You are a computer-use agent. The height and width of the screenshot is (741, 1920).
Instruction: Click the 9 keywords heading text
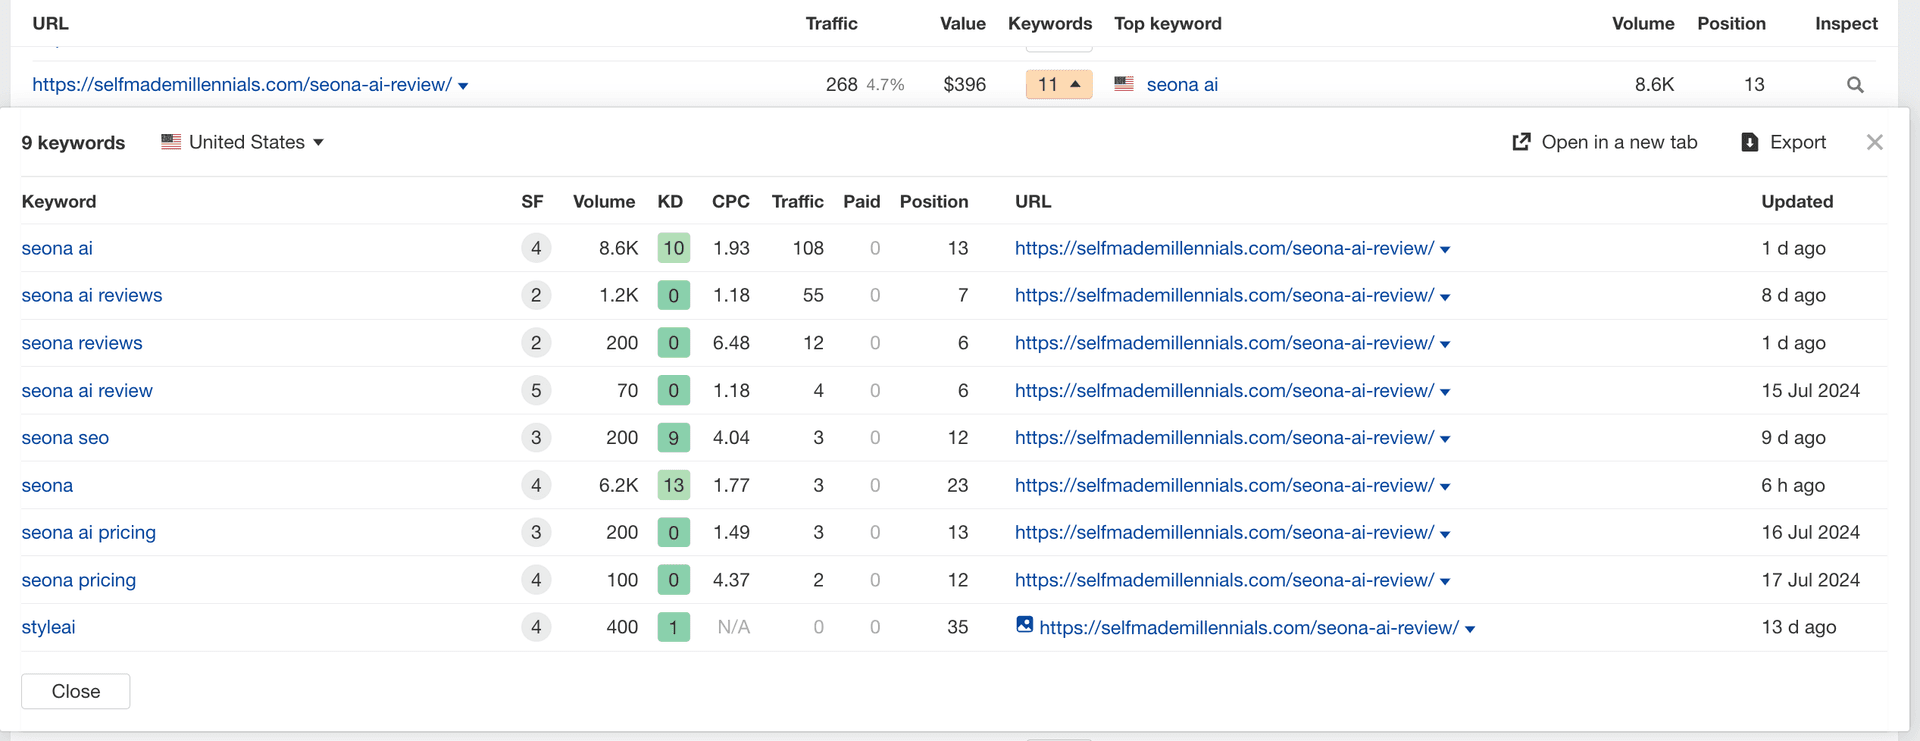[73, 142]
